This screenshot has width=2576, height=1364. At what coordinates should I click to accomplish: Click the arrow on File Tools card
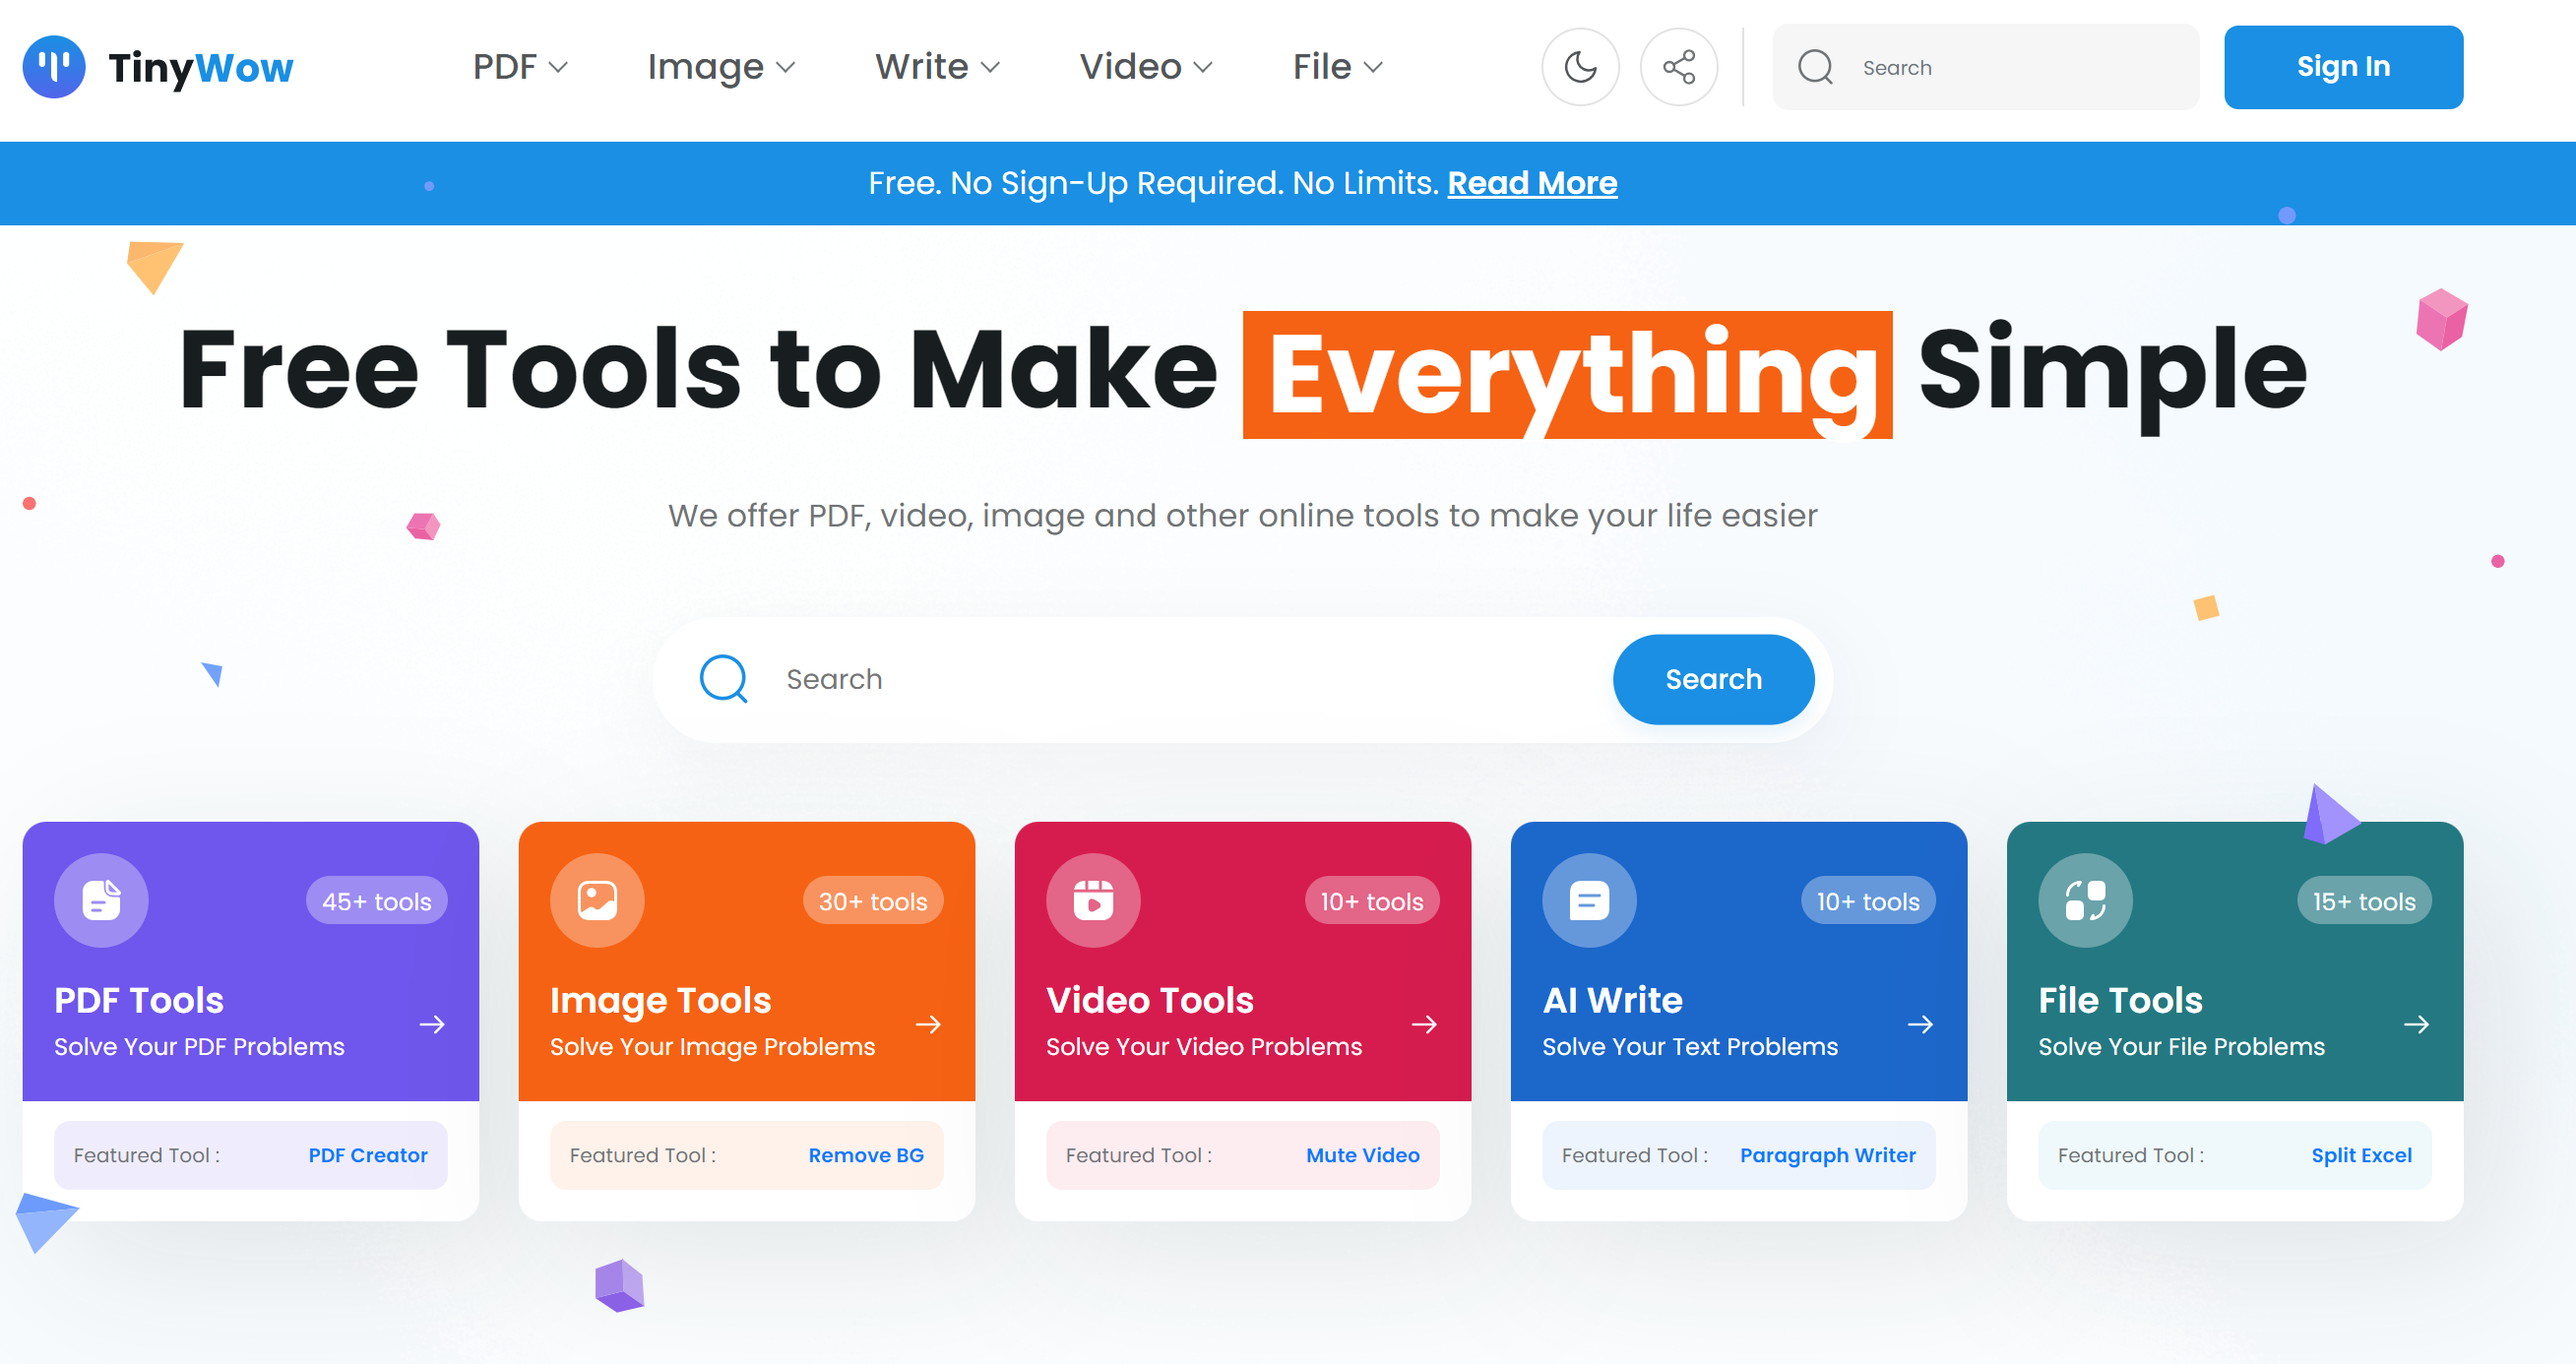pyautogui.click(x=2416, y=1024)
